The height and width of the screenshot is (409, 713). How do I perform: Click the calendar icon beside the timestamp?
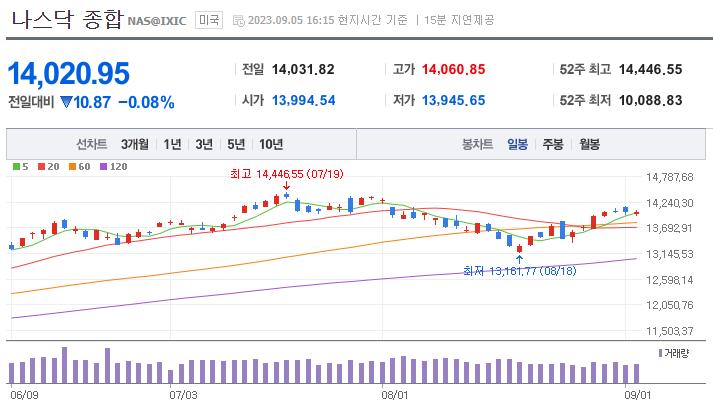(x=238, y=21)
